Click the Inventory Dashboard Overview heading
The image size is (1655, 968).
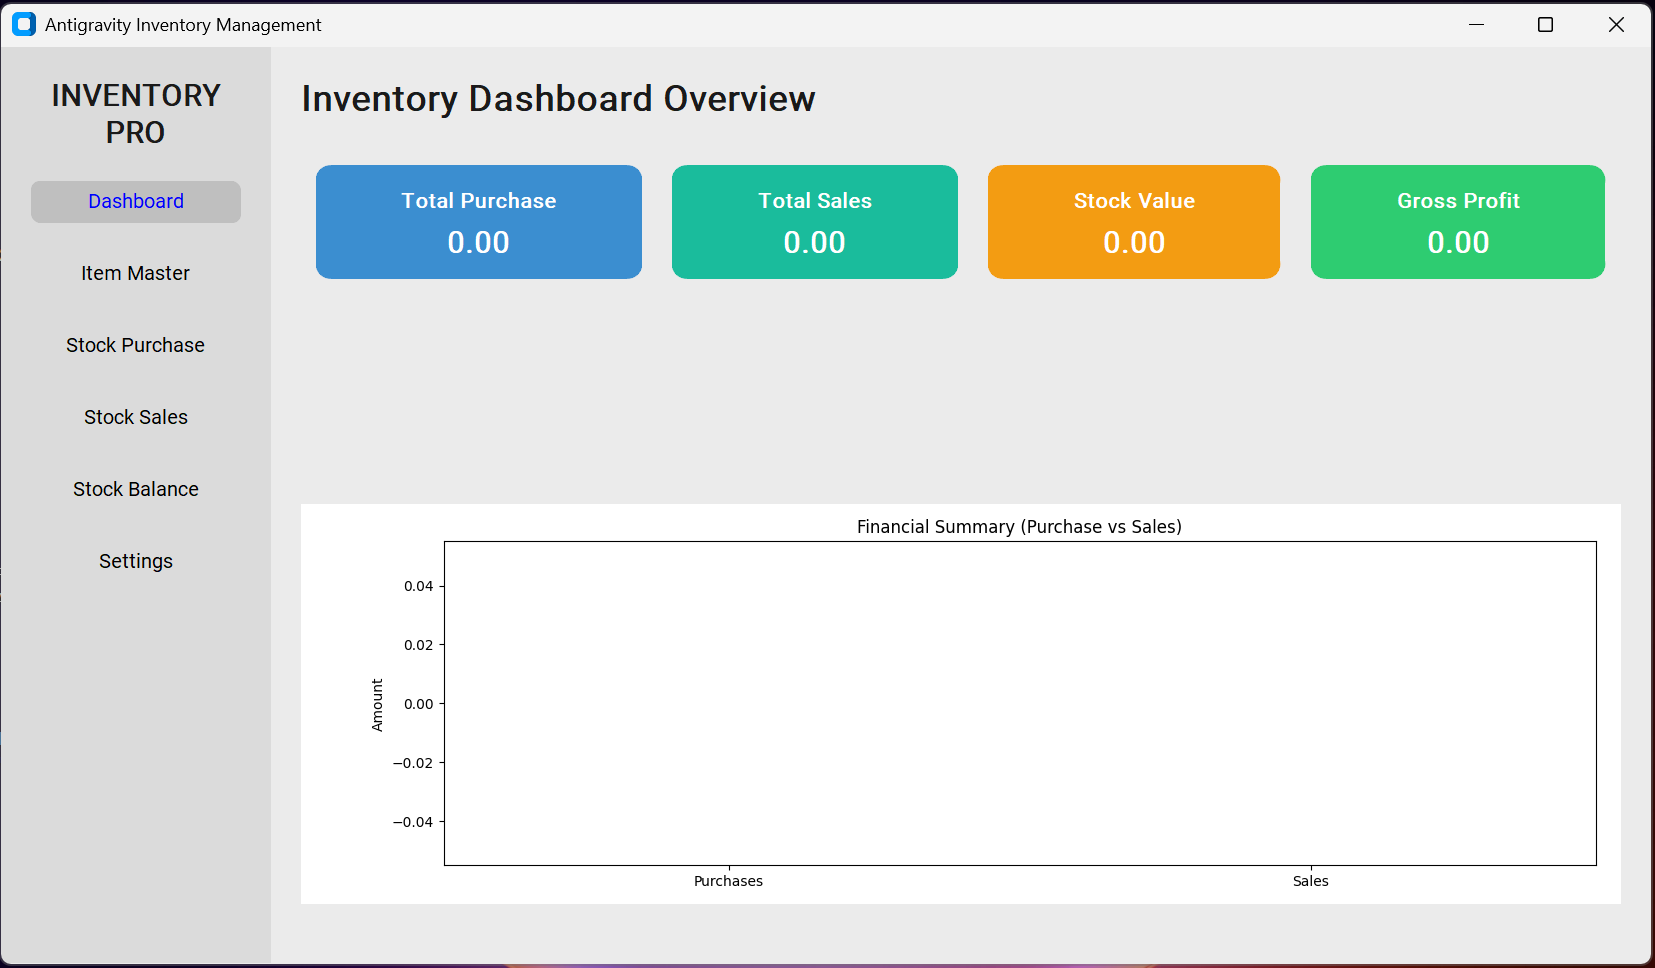(x=558, y=98)
